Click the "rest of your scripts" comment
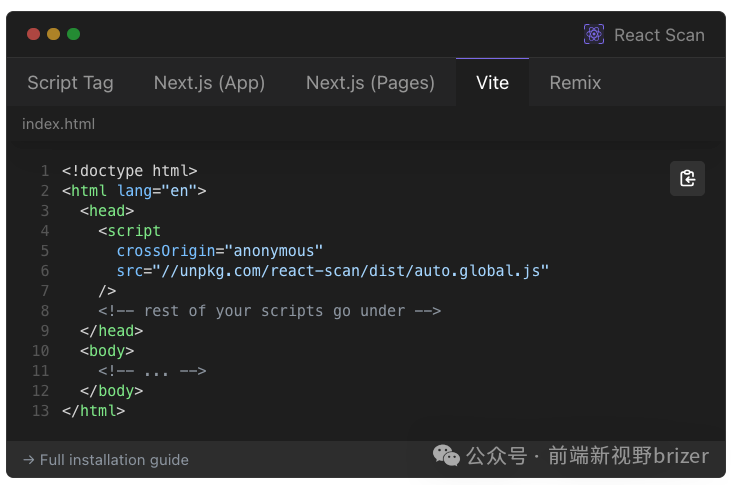 tap(269, 311)
